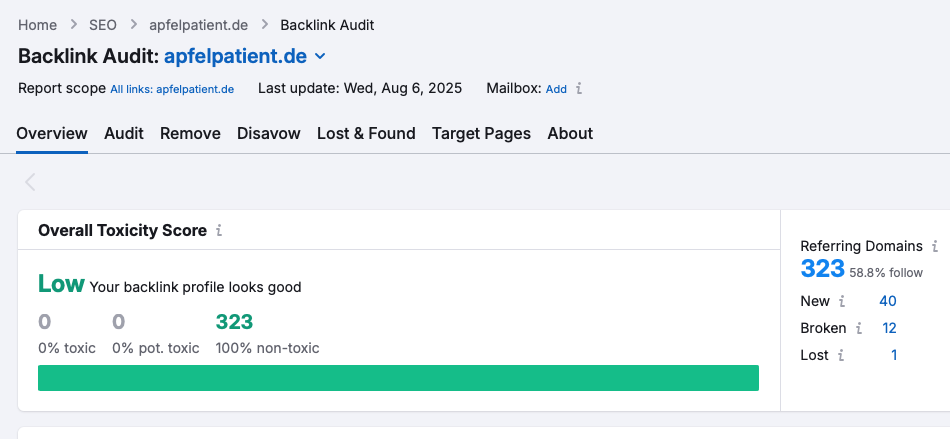The height and width of the screenshot is (439, 950).
Task: Click the back arrow below the tabs
Action: [30, 182]
